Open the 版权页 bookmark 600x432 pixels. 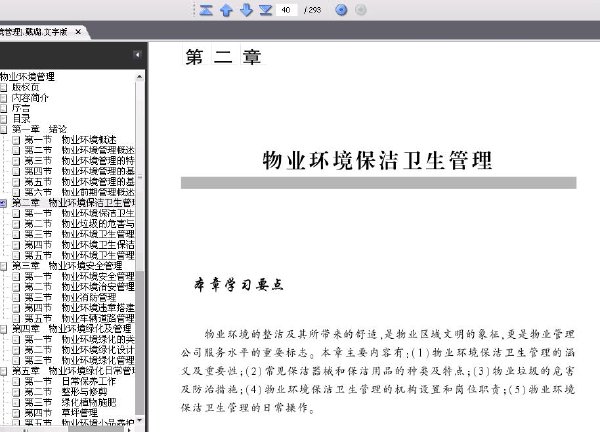click(x=25, y=87)
